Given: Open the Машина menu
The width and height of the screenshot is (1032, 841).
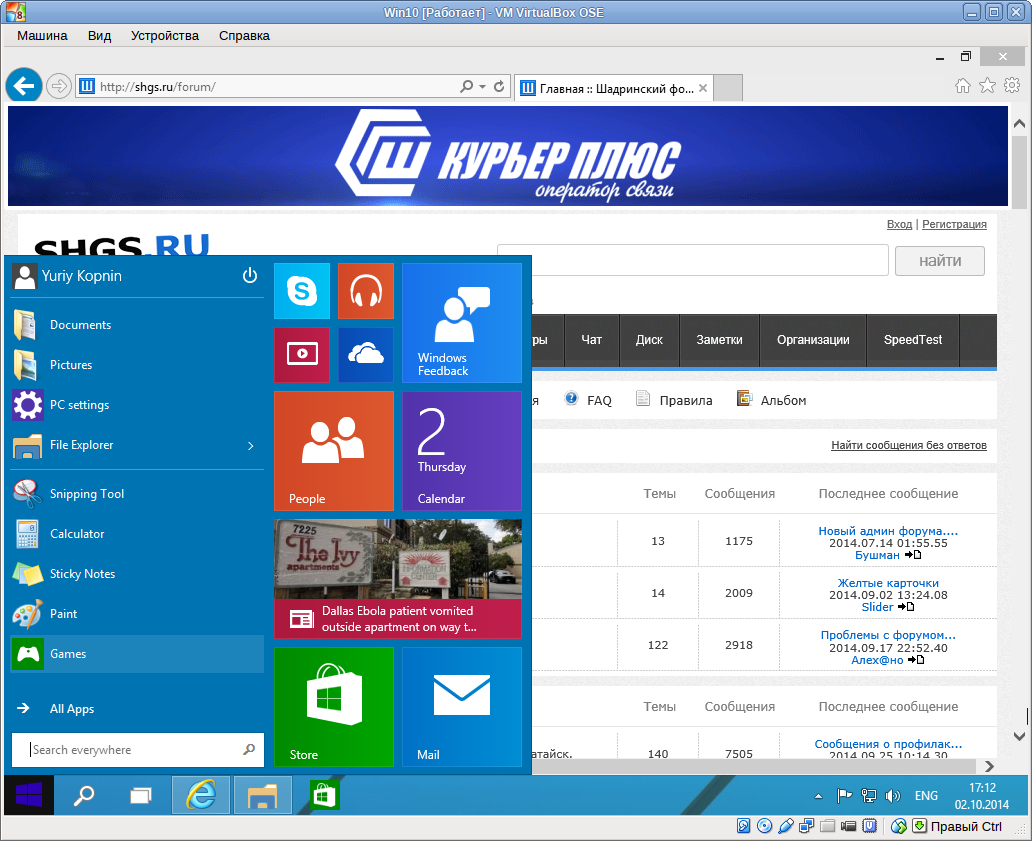Looking at the screenshot, I should 42,36.
